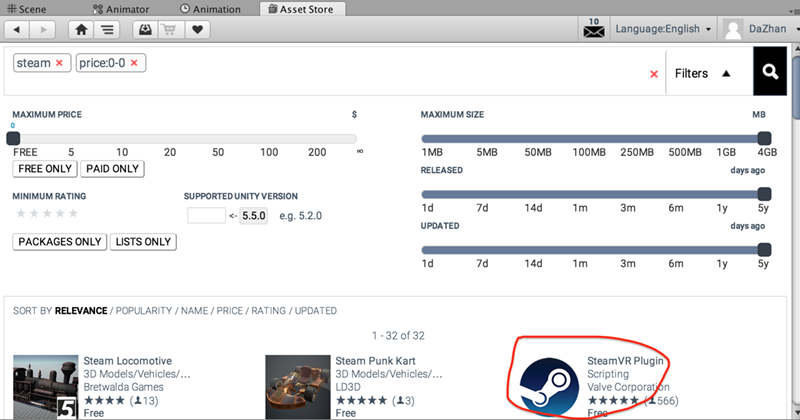Toggle the PAID ONLY filter
Viewport: 800px width, 420px height.
[x=112, y=169]
